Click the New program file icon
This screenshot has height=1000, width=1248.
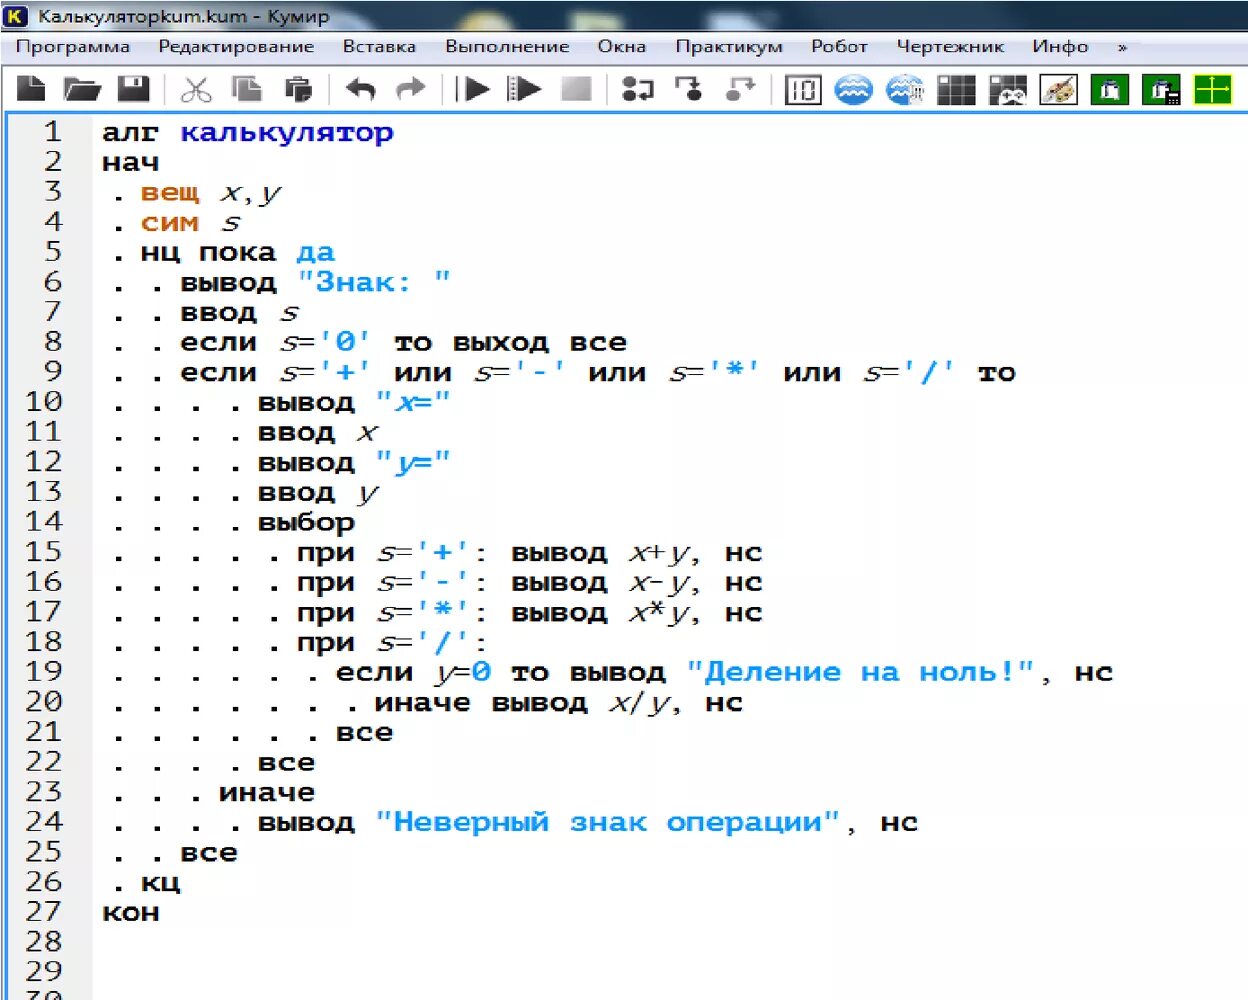point(32,90)
